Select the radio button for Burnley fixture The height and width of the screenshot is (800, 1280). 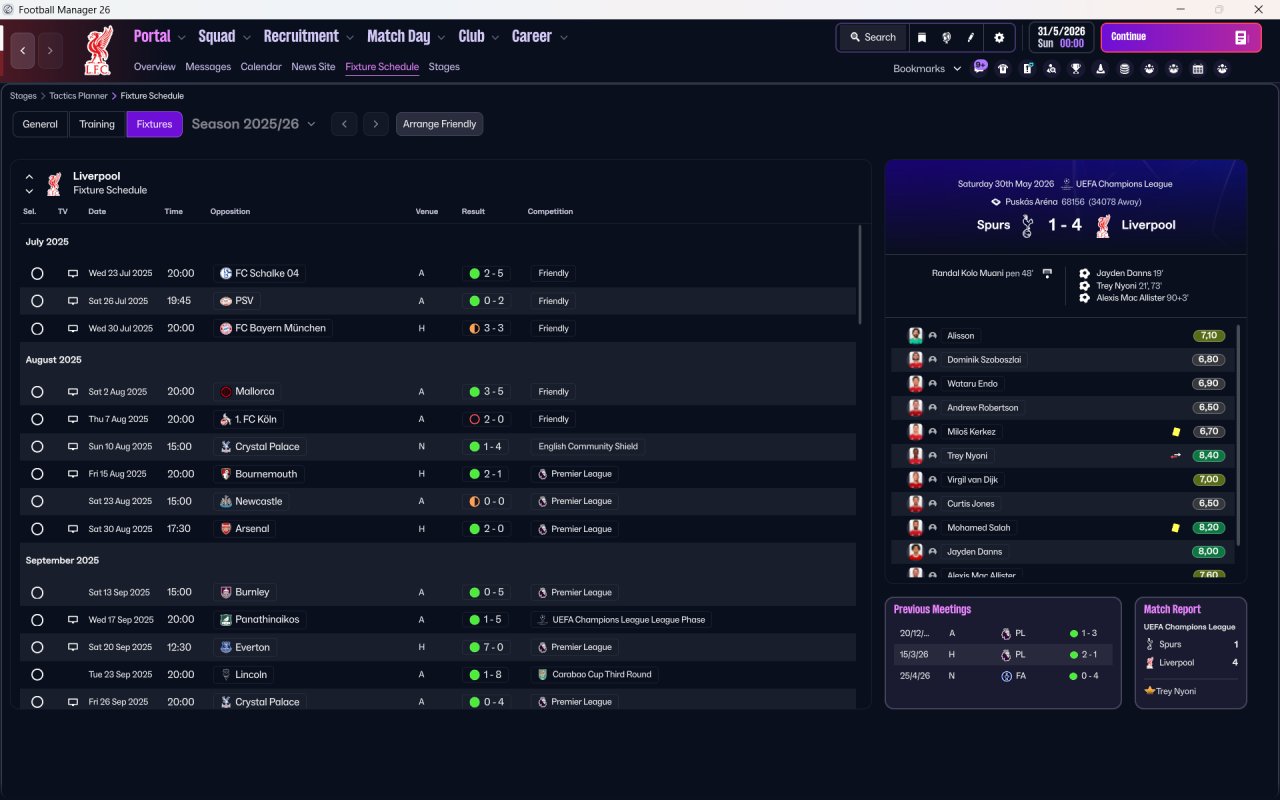(37, 592)
